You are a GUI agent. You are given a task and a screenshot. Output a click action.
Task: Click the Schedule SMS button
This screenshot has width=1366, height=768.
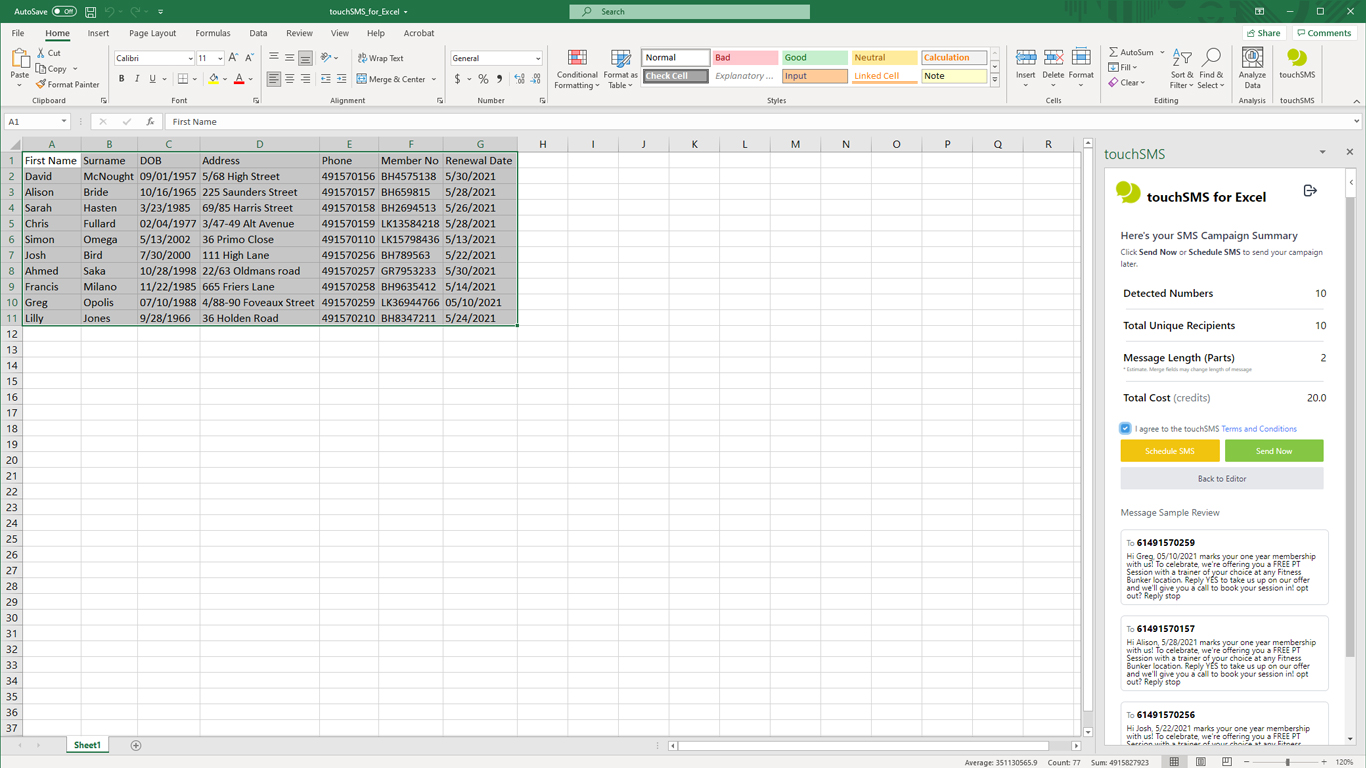pyautogui.click(x=1170, y=451)
